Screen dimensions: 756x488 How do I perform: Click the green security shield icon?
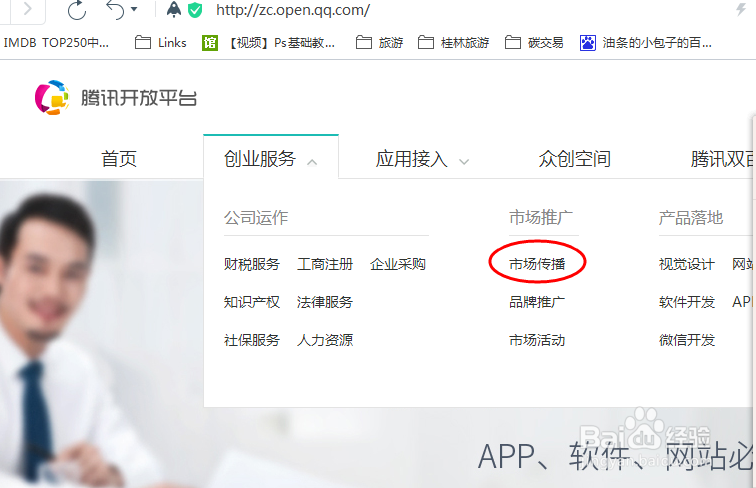click(195, 10)
